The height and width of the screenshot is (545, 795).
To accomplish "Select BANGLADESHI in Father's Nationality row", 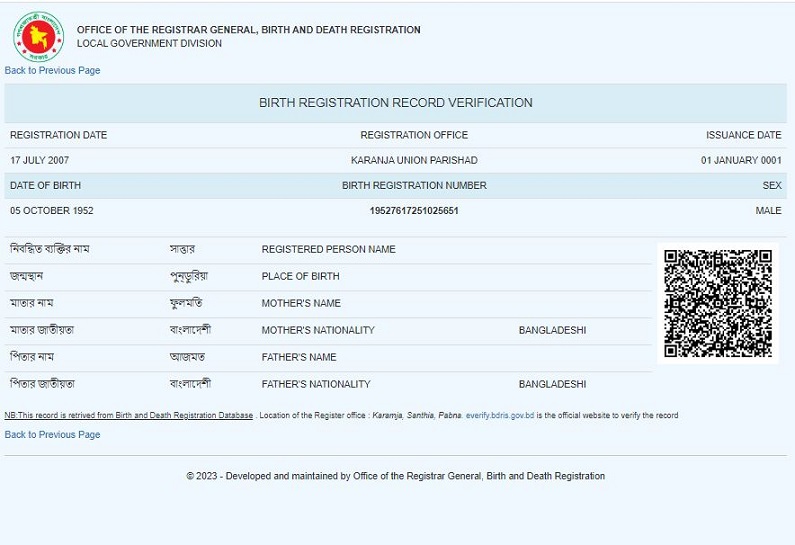I will point(552,384).
